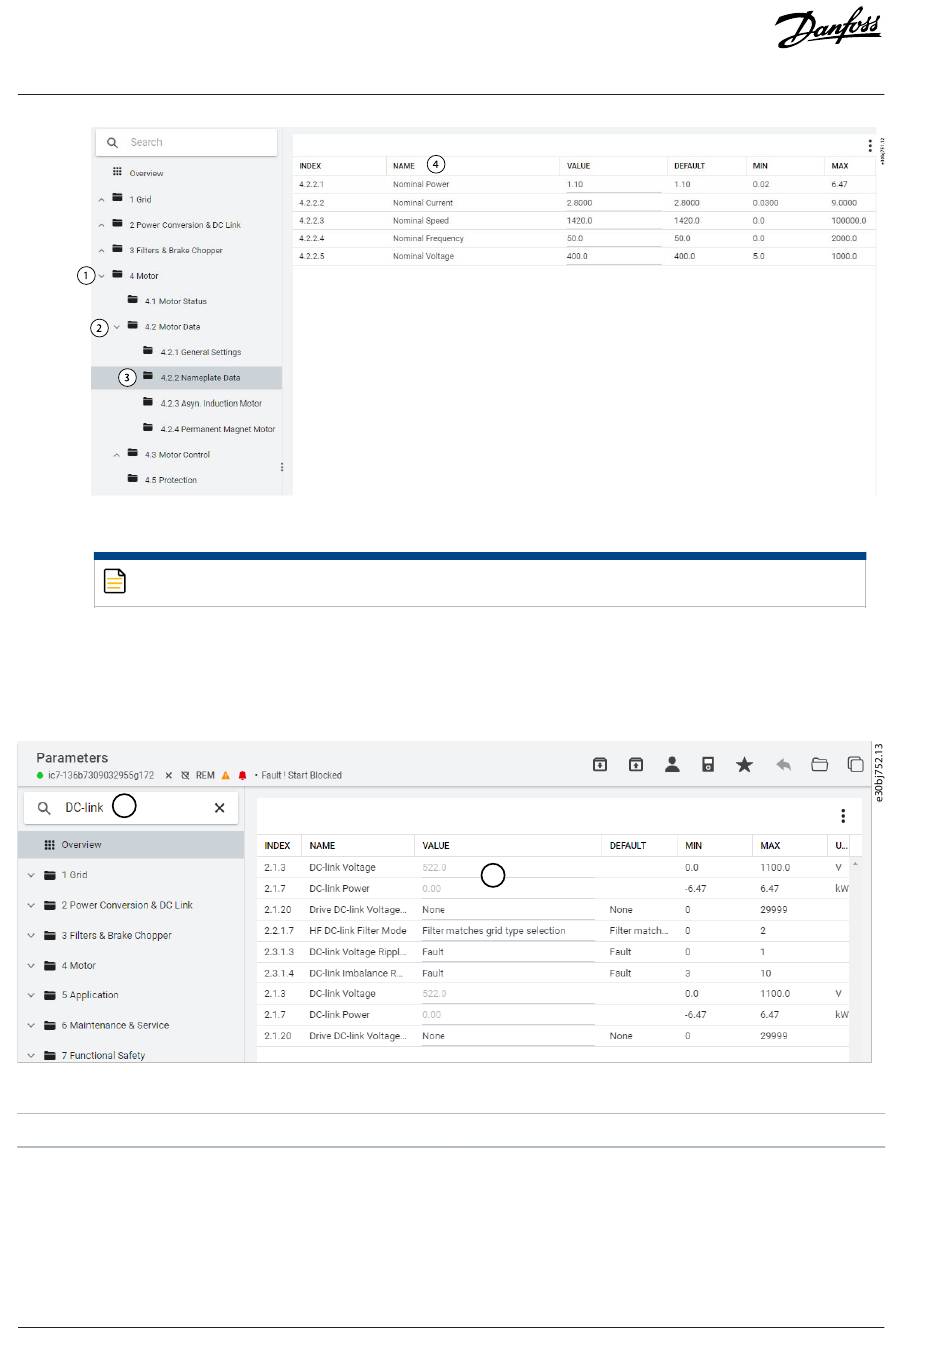Open the 4.2.4 Permanent Magnet Motor folder
The height and width of the screenshot is (1369, 950).
point(209,429)
